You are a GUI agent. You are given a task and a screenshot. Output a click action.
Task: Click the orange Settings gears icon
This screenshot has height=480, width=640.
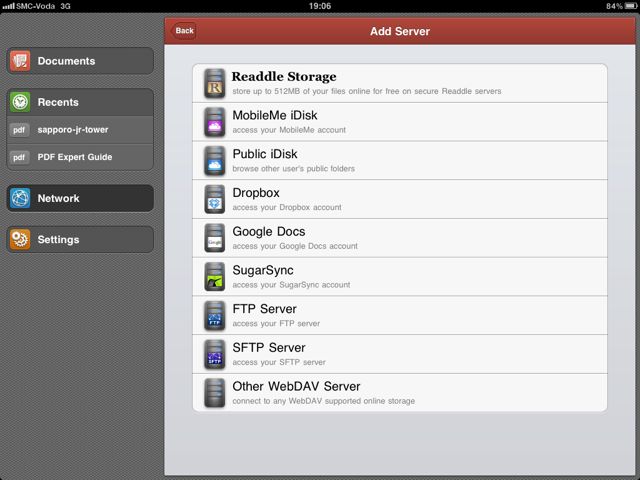pos(20,240)
